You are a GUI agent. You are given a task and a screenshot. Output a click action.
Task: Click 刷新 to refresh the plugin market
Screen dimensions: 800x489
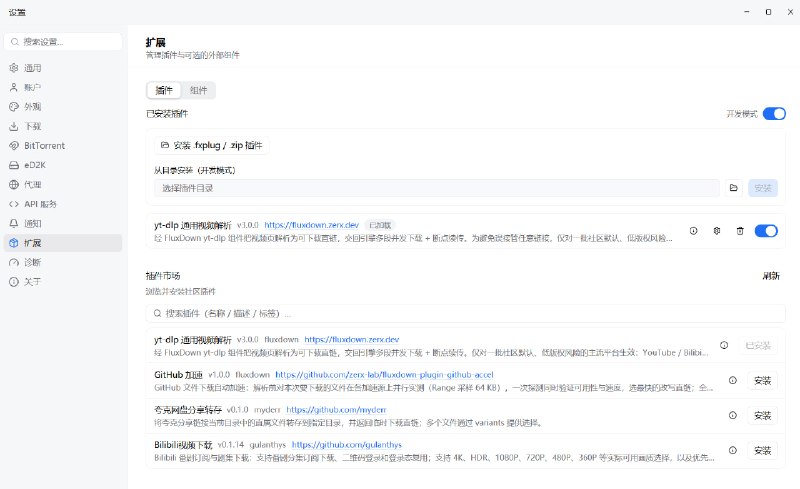coord(771,276)
